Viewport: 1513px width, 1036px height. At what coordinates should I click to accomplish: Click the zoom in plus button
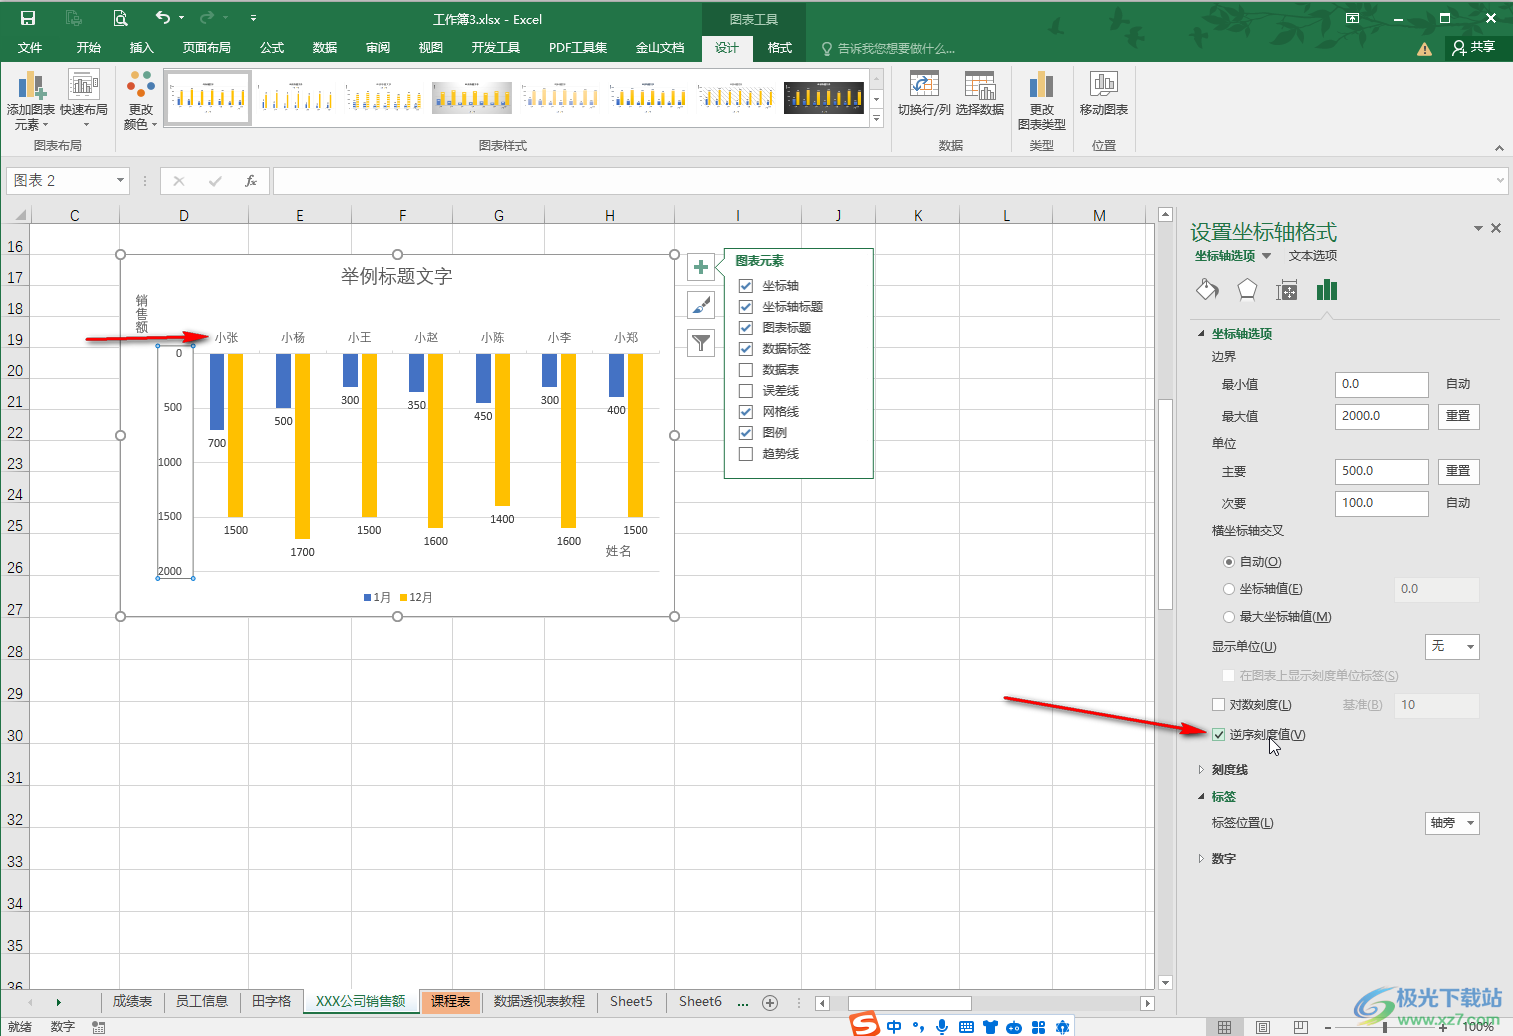point(1443,1027)
